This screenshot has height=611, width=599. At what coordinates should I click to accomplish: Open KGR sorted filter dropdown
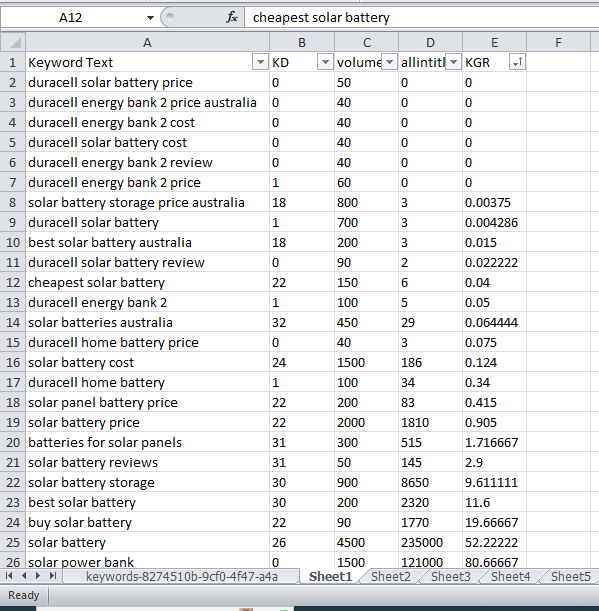point(517,62)
